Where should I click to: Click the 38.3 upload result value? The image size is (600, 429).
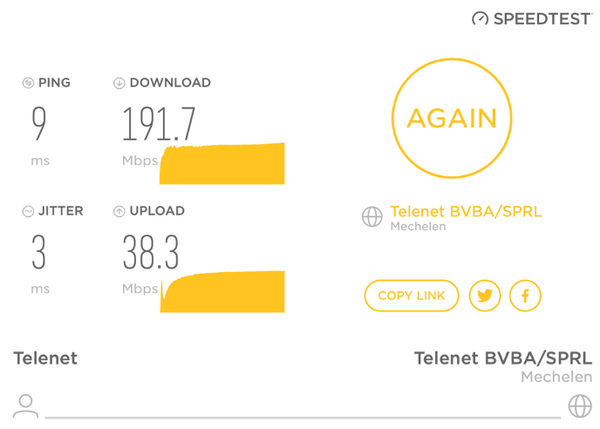point(150,252)
